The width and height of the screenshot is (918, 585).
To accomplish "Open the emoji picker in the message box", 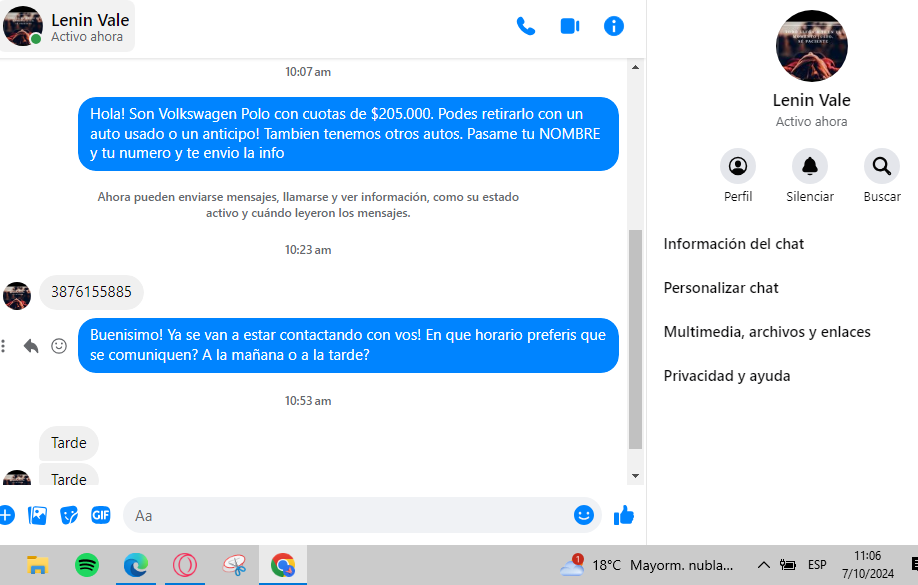I will 584,515.
